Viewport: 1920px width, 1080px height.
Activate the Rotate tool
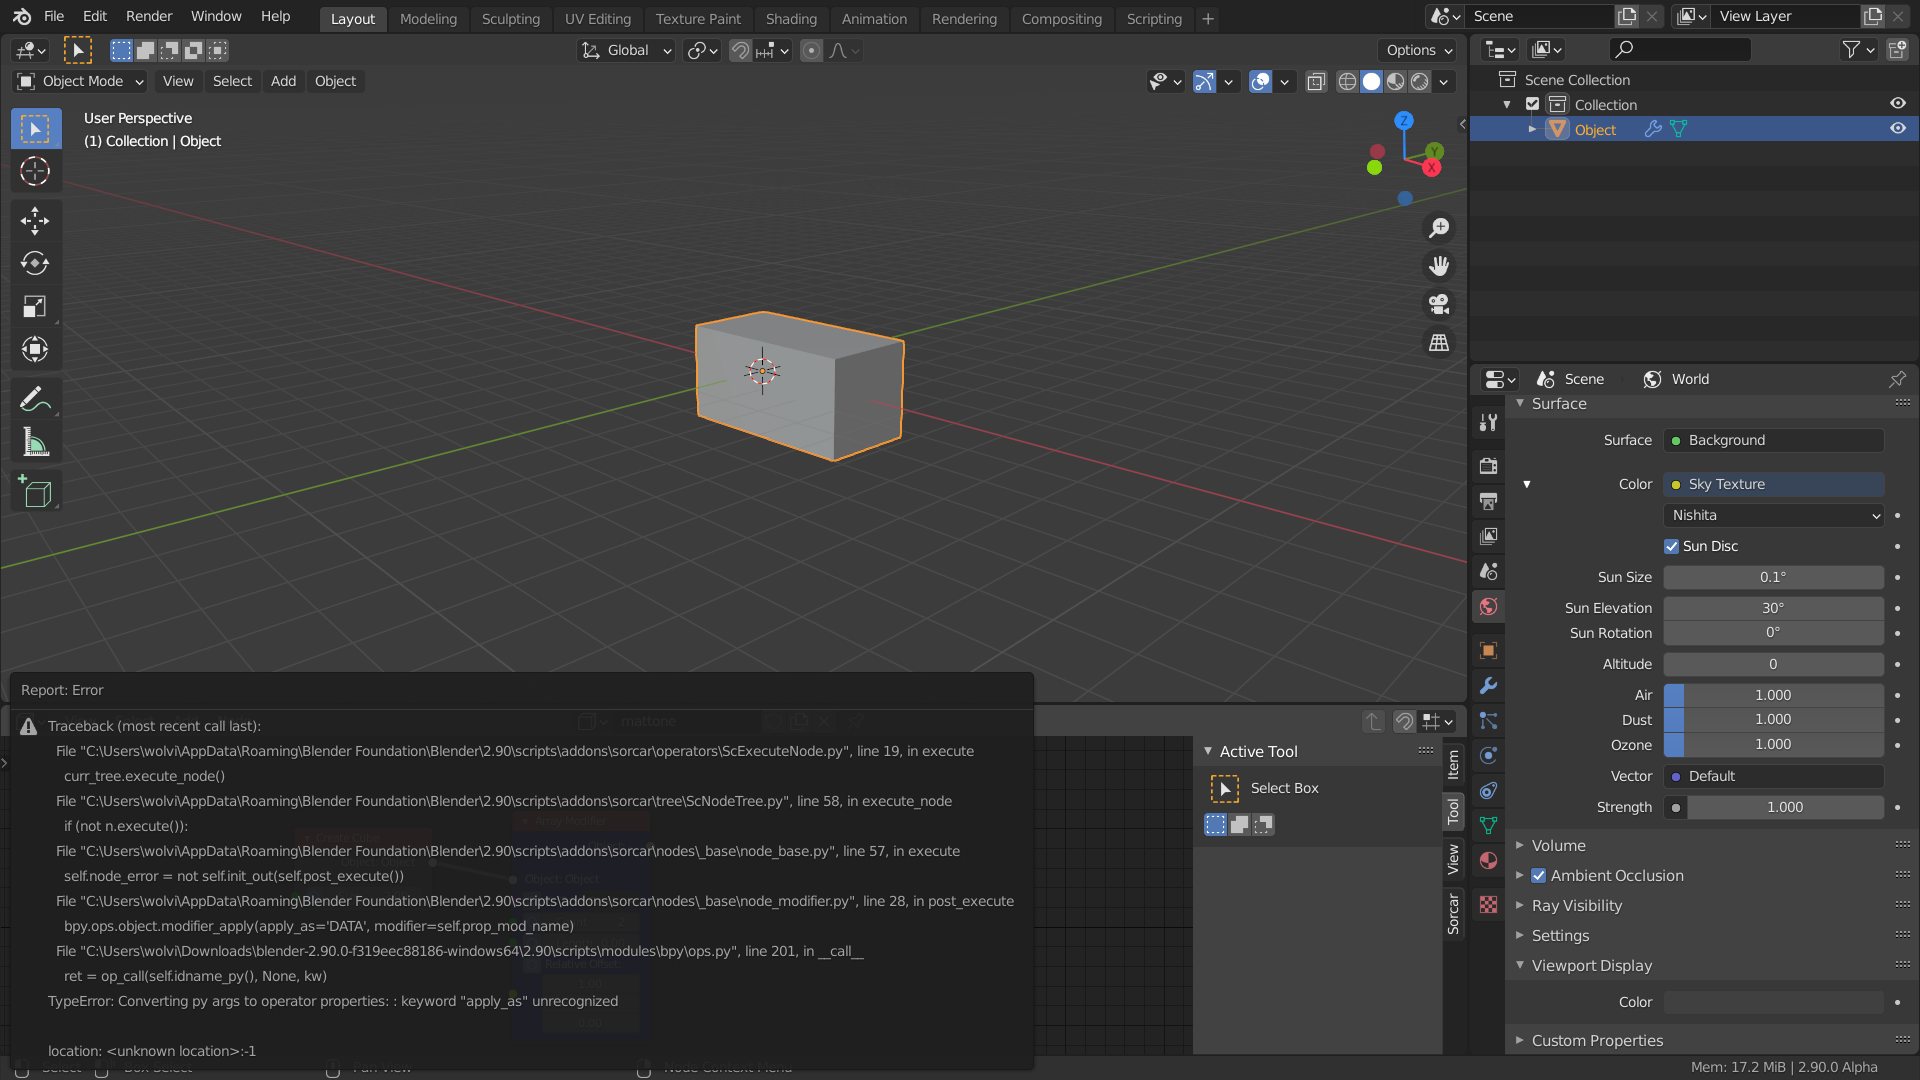[35, 263]
